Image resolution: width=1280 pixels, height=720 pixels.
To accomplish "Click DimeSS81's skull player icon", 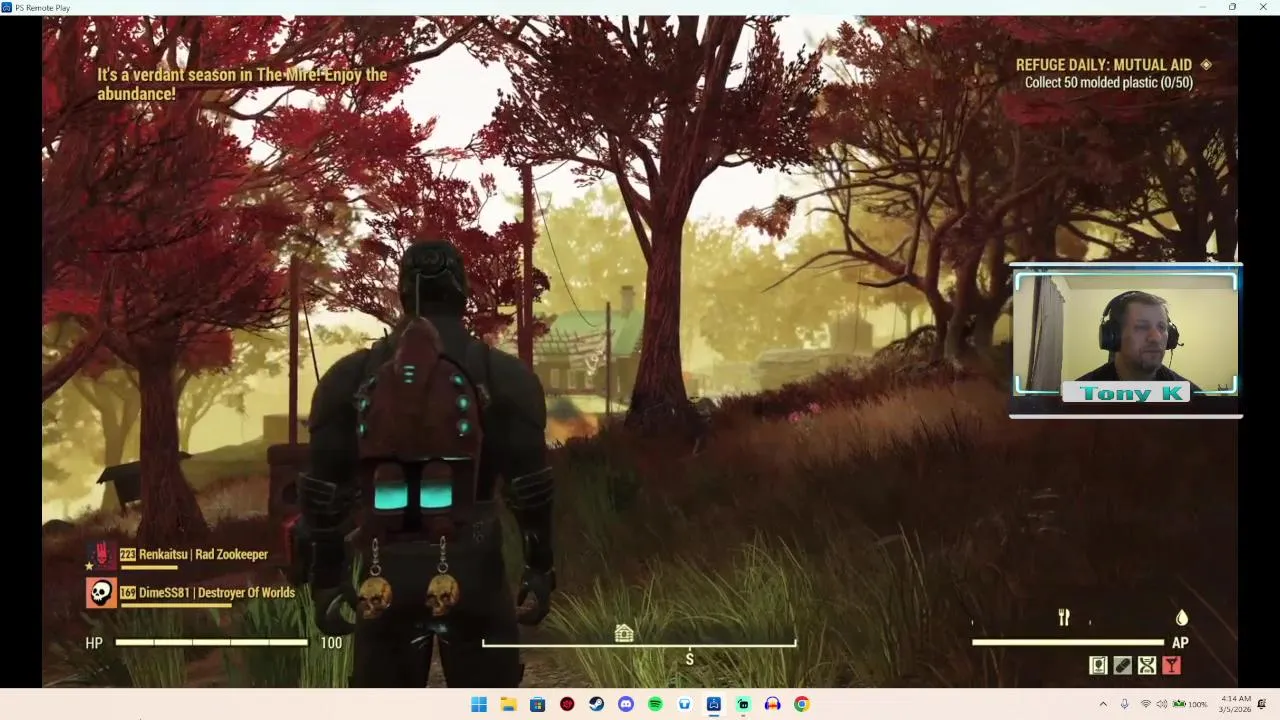I will (x=101, y=593).
